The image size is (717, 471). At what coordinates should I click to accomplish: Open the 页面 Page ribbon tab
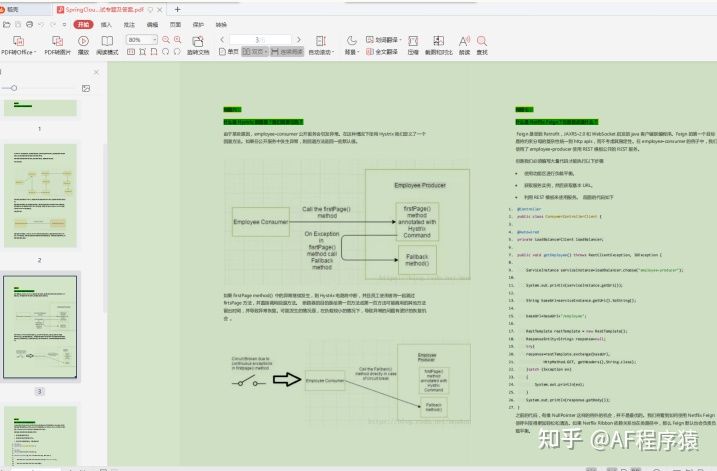pos(176,25)
